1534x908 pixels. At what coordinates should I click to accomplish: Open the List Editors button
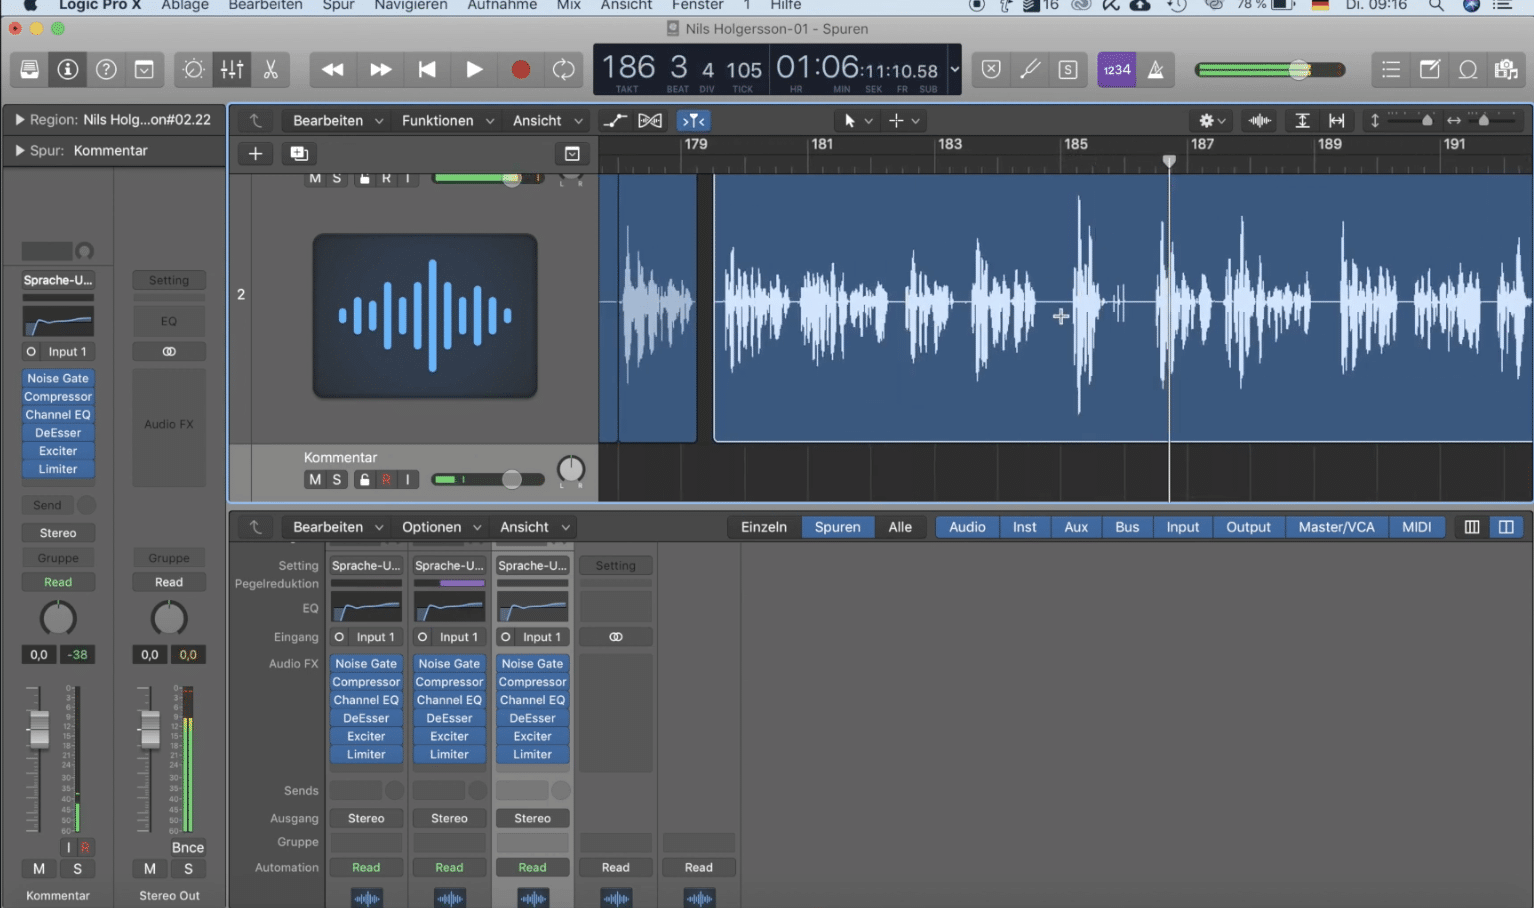pyautogui.click(x=1391, y=69)
